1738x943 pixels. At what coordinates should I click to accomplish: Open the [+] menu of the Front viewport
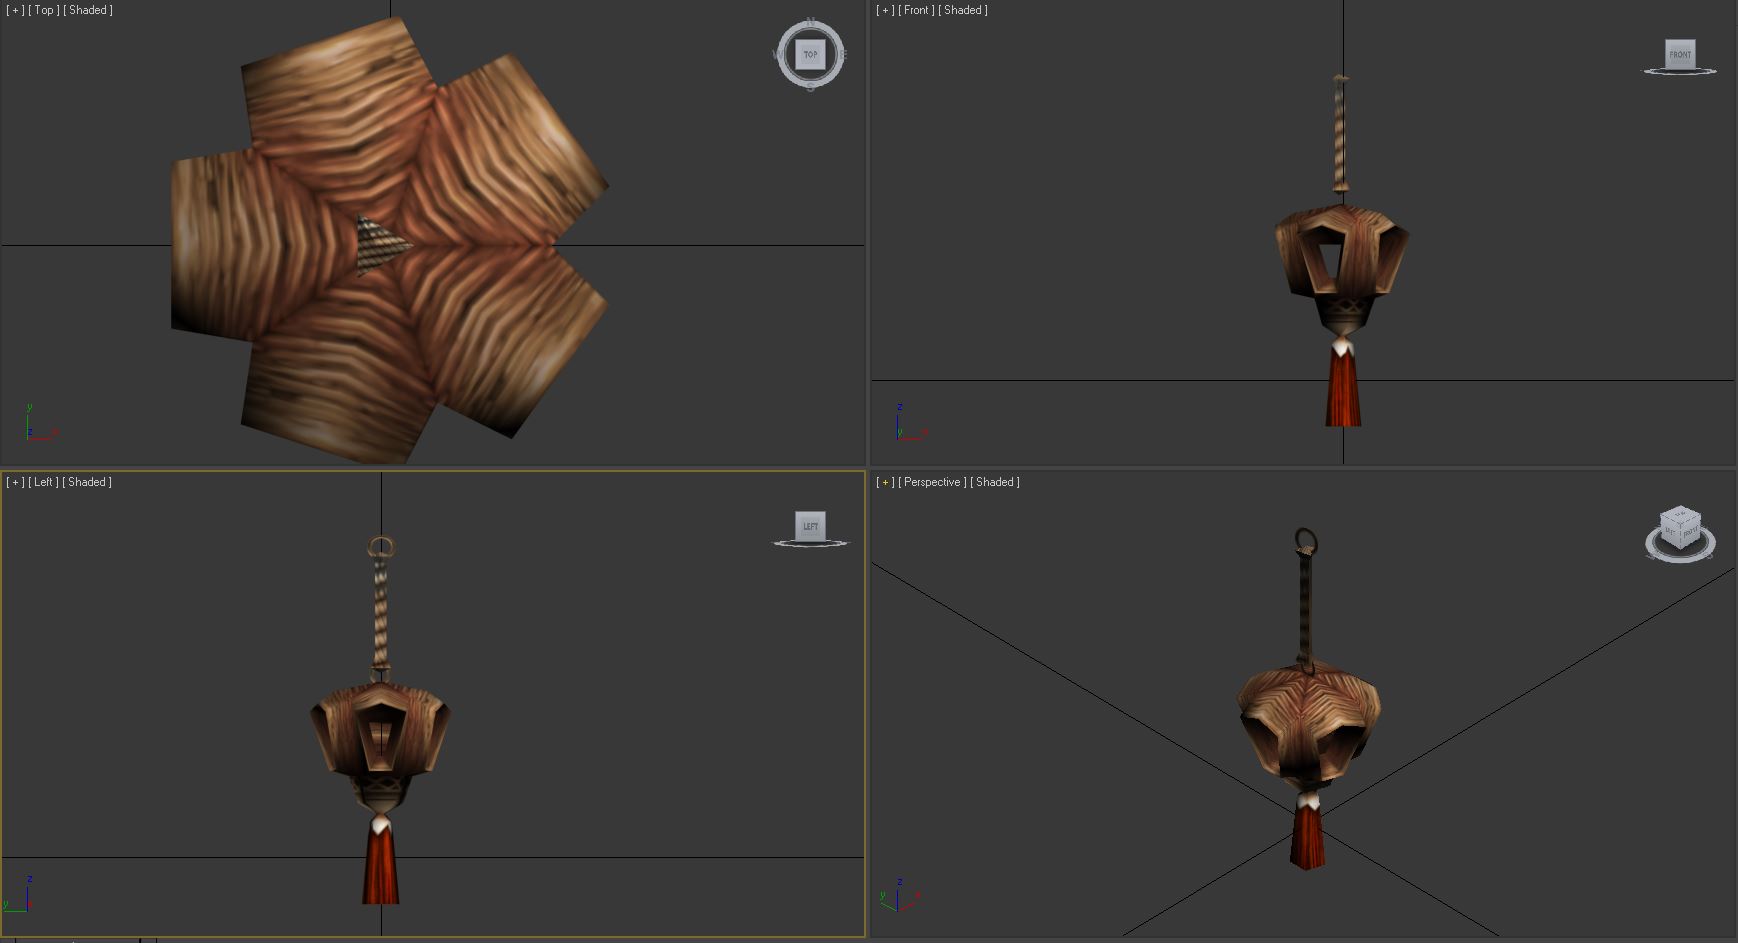pos(885,10)
